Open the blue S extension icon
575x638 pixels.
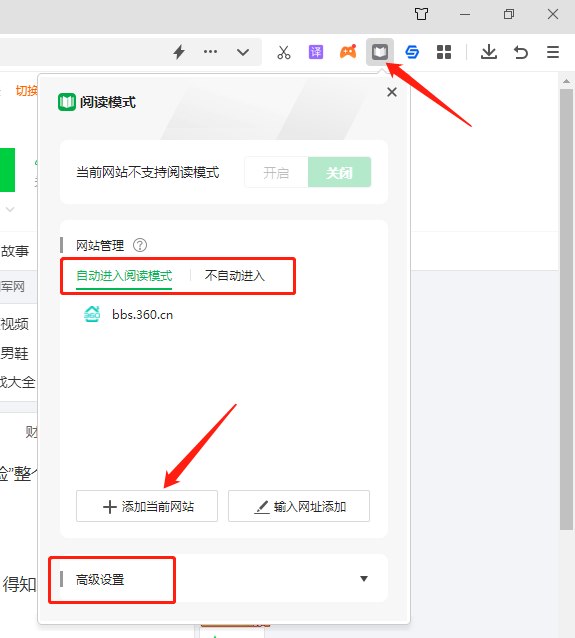(412, 52)
